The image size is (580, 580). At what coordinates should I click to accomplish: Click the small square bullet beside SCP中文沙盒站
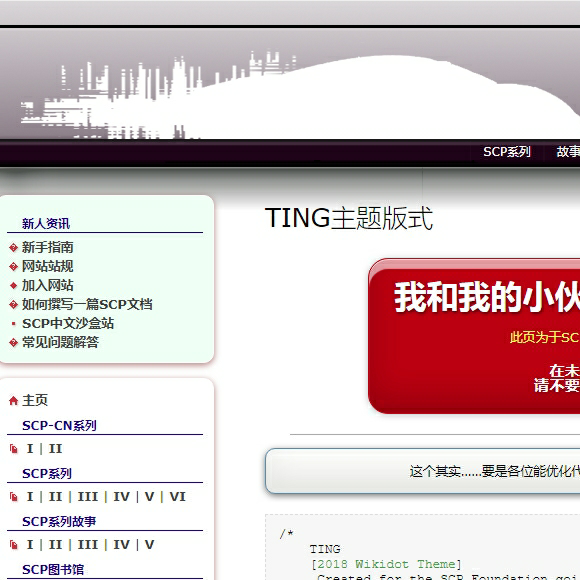point(14,324)
